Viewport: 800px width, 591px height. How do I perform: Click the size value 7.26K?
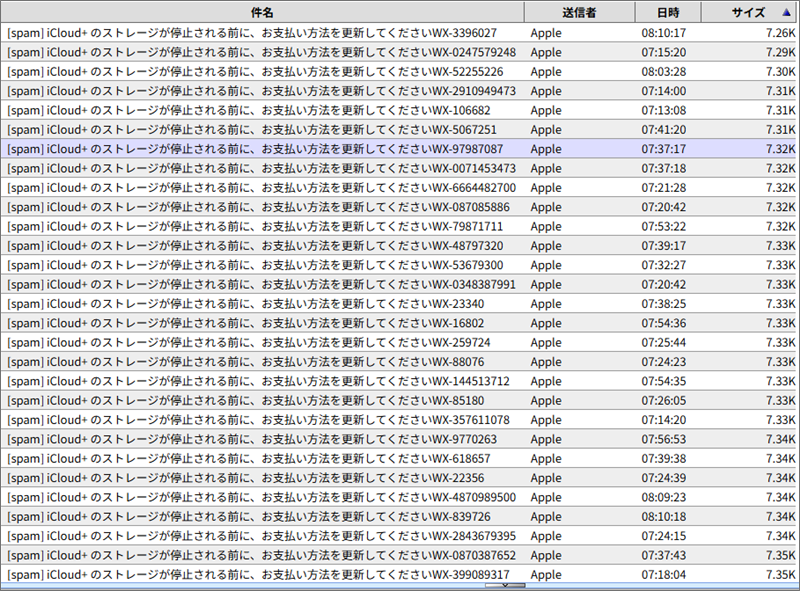pyautogui.click(x=781, y=33)
